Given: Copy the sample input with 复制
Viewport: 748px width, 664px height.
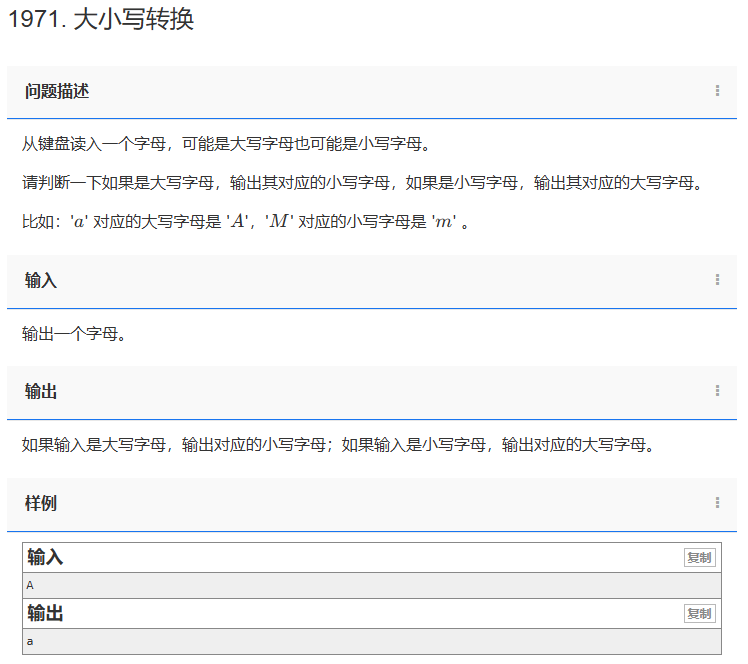Looking at the screenshot, I should click(699, 557).
